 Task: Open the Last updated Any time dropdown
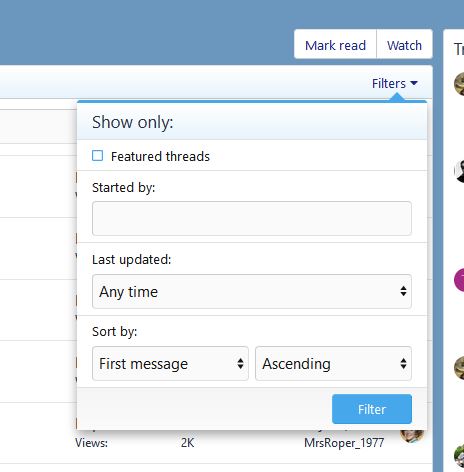pyautogui.click(x=252, y=291)
